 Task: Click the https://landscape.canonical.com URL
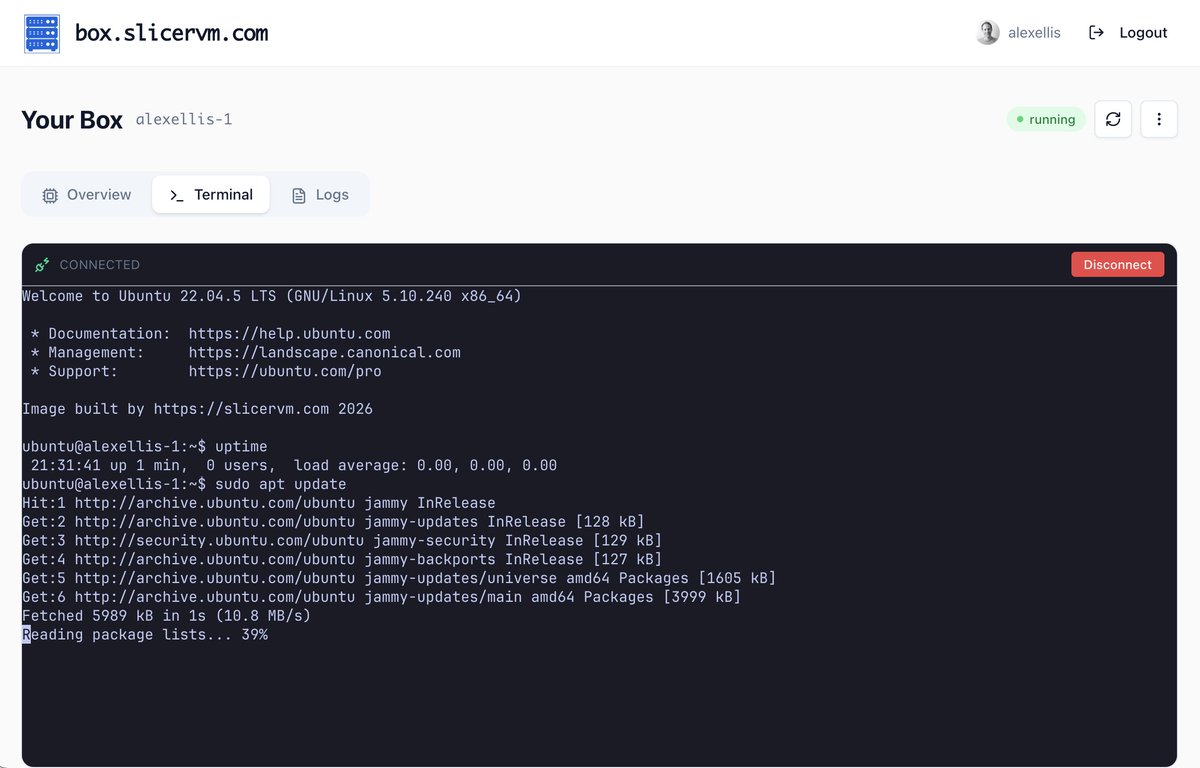325,353
